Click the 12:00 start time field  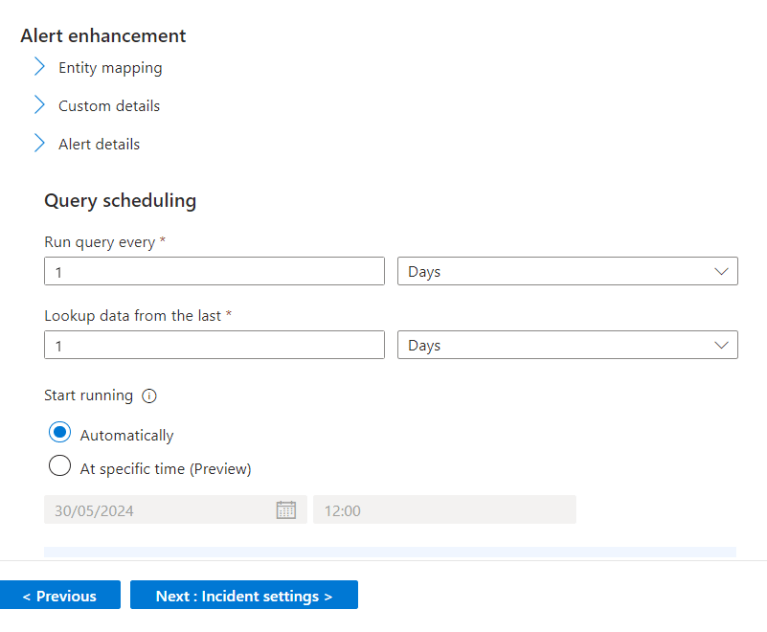point(444,510)
